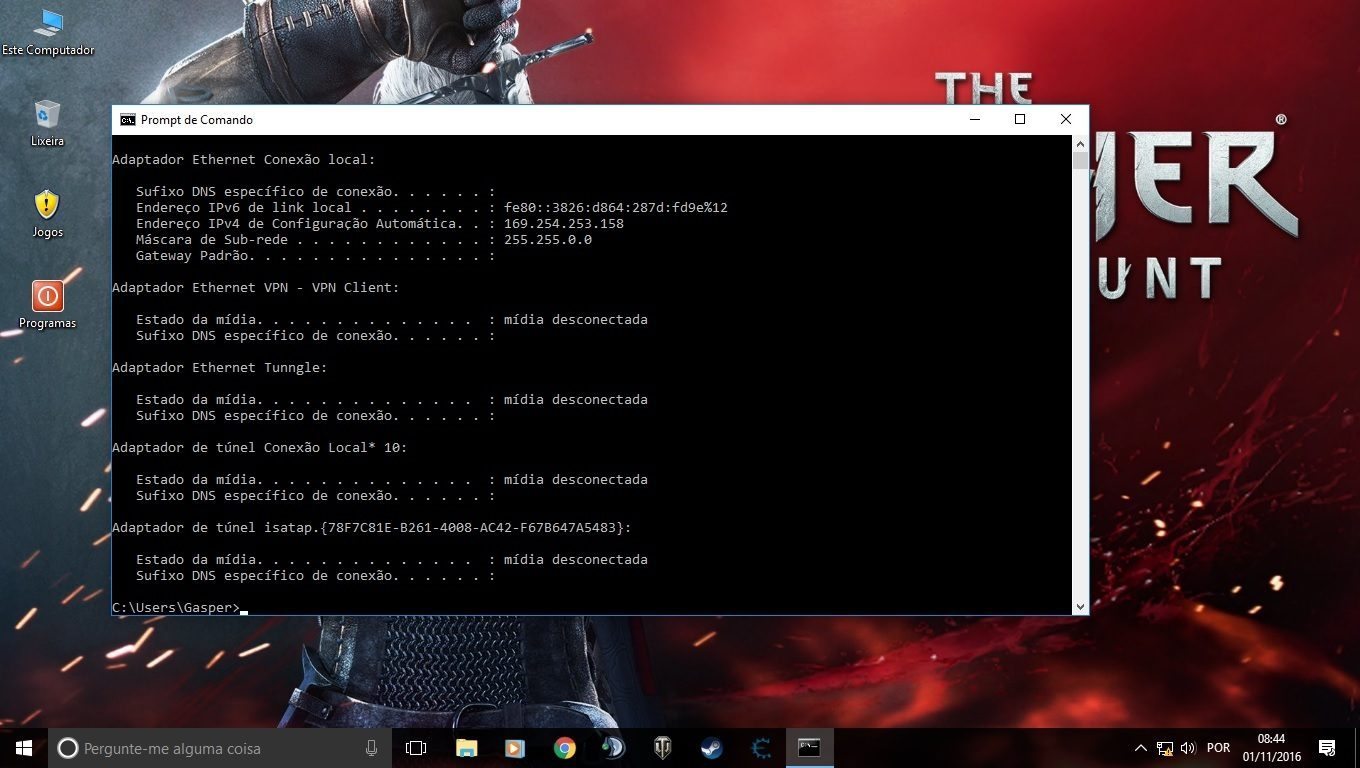Click the console vertical scrollbar thumb
This screenshot has width=1360, height=768.
point(1080,160)
